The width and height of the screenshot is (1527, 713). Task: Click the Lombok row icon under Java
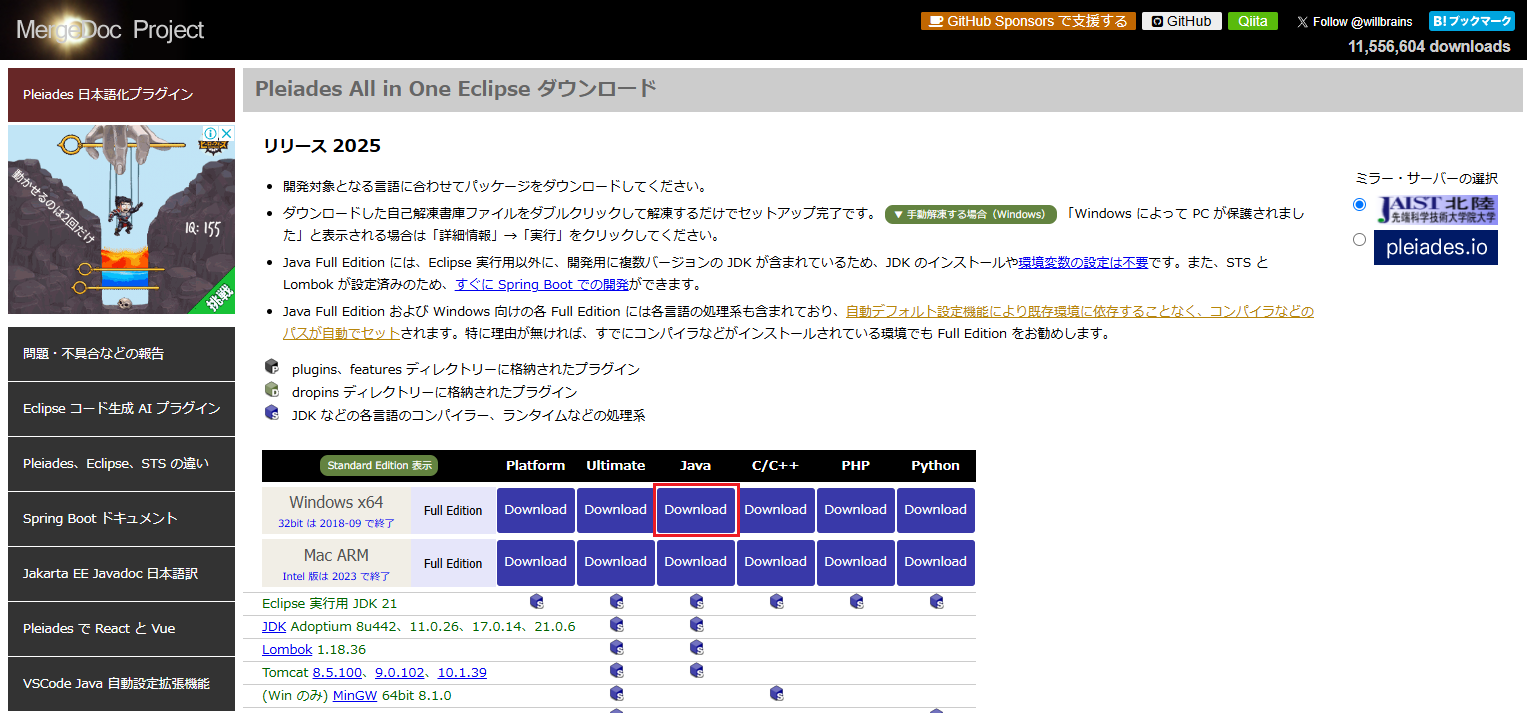(x=696, y=648)
